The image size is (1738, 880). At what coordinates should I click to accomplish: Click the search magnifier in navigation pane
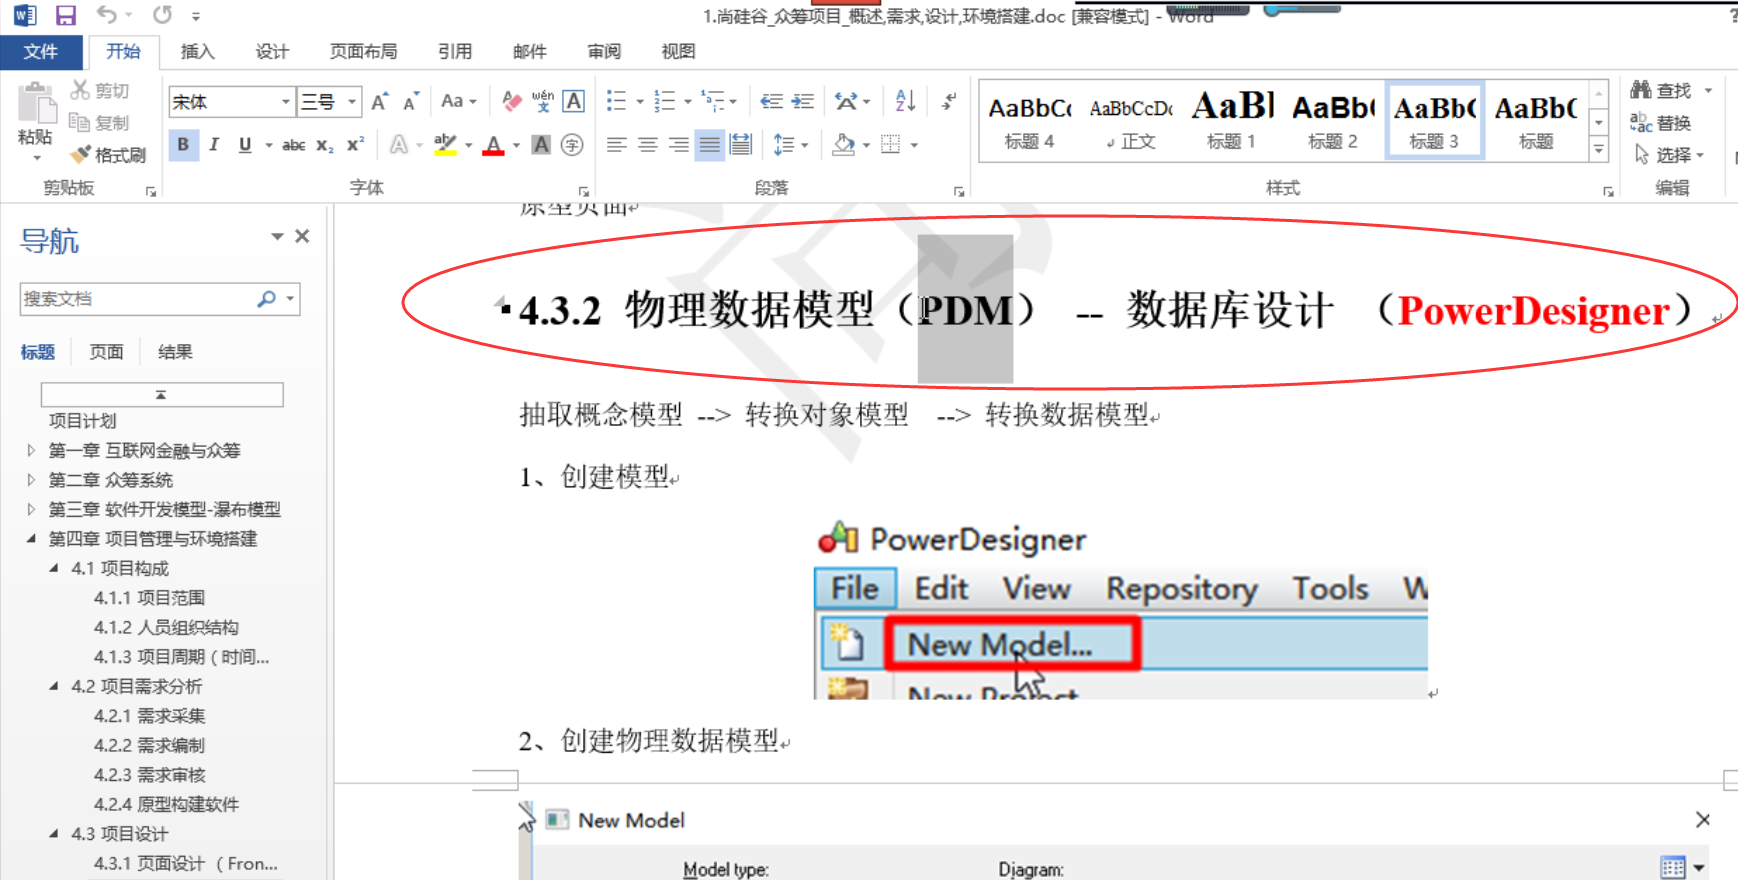point(266,299)
